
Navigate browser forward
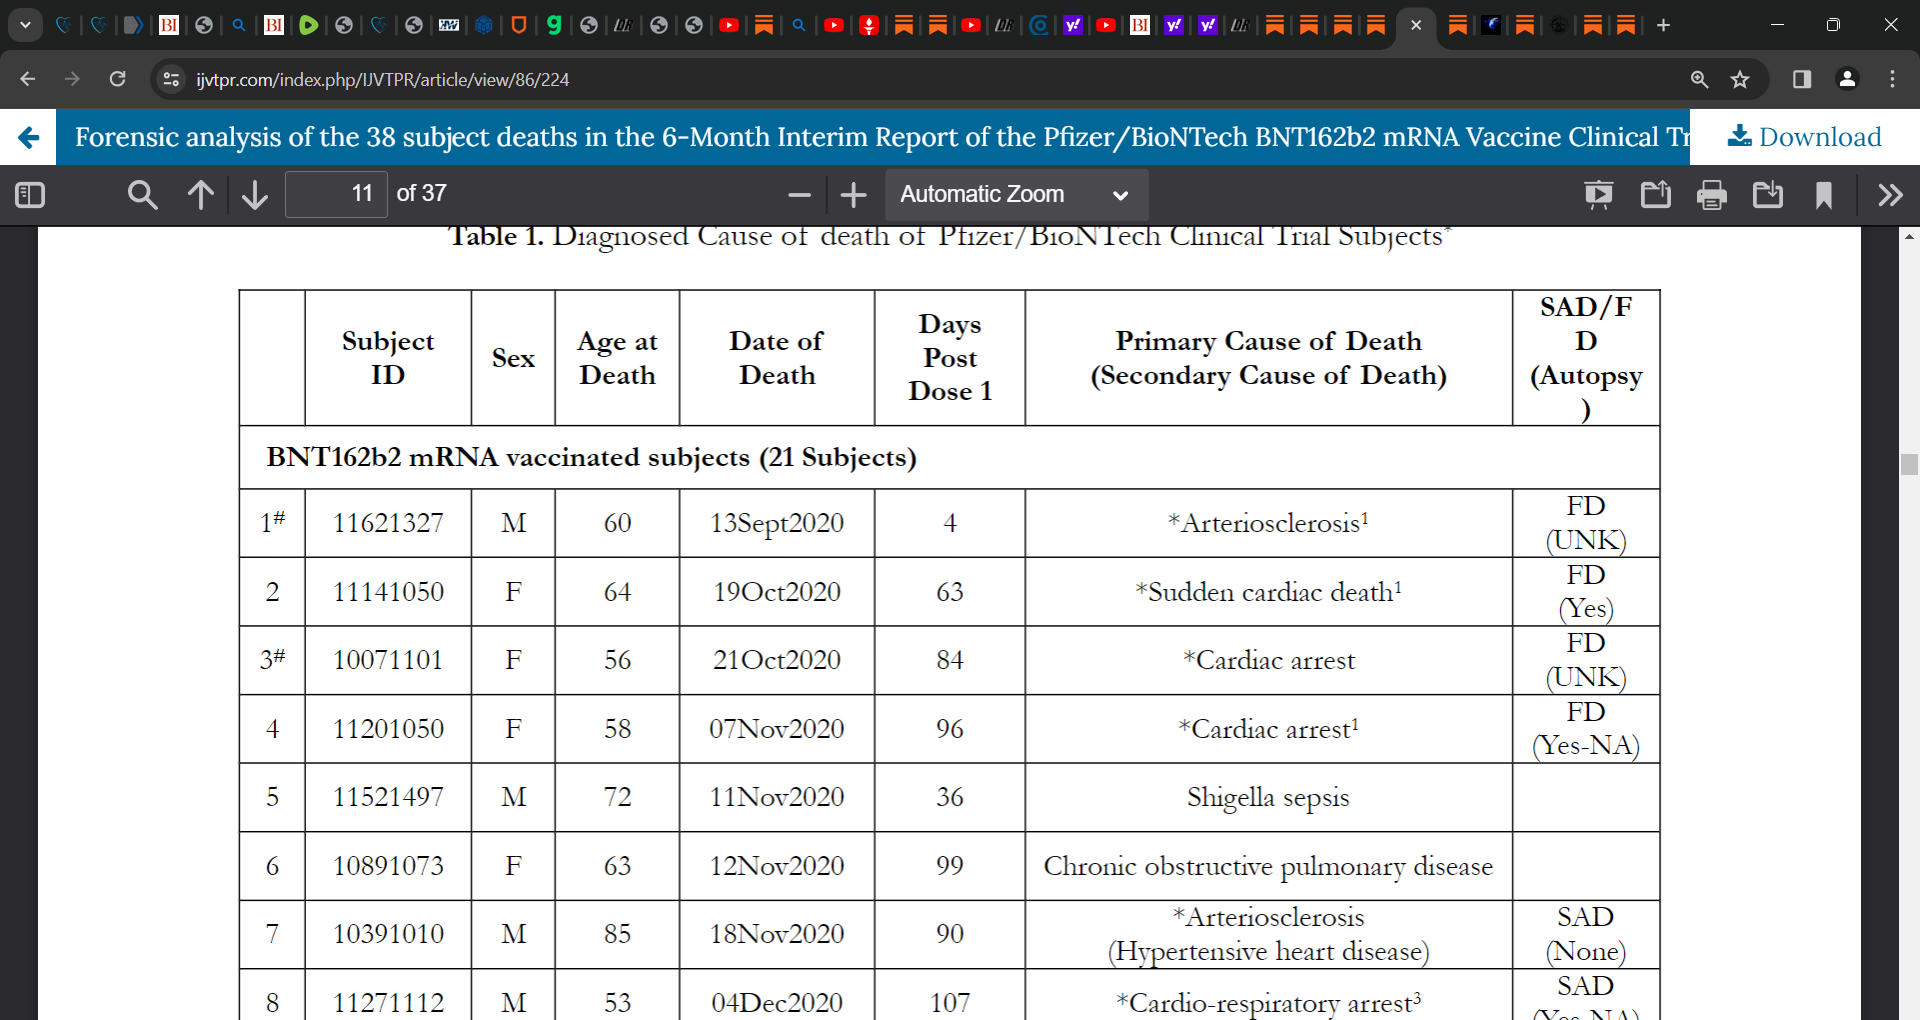tap(72, 79)
